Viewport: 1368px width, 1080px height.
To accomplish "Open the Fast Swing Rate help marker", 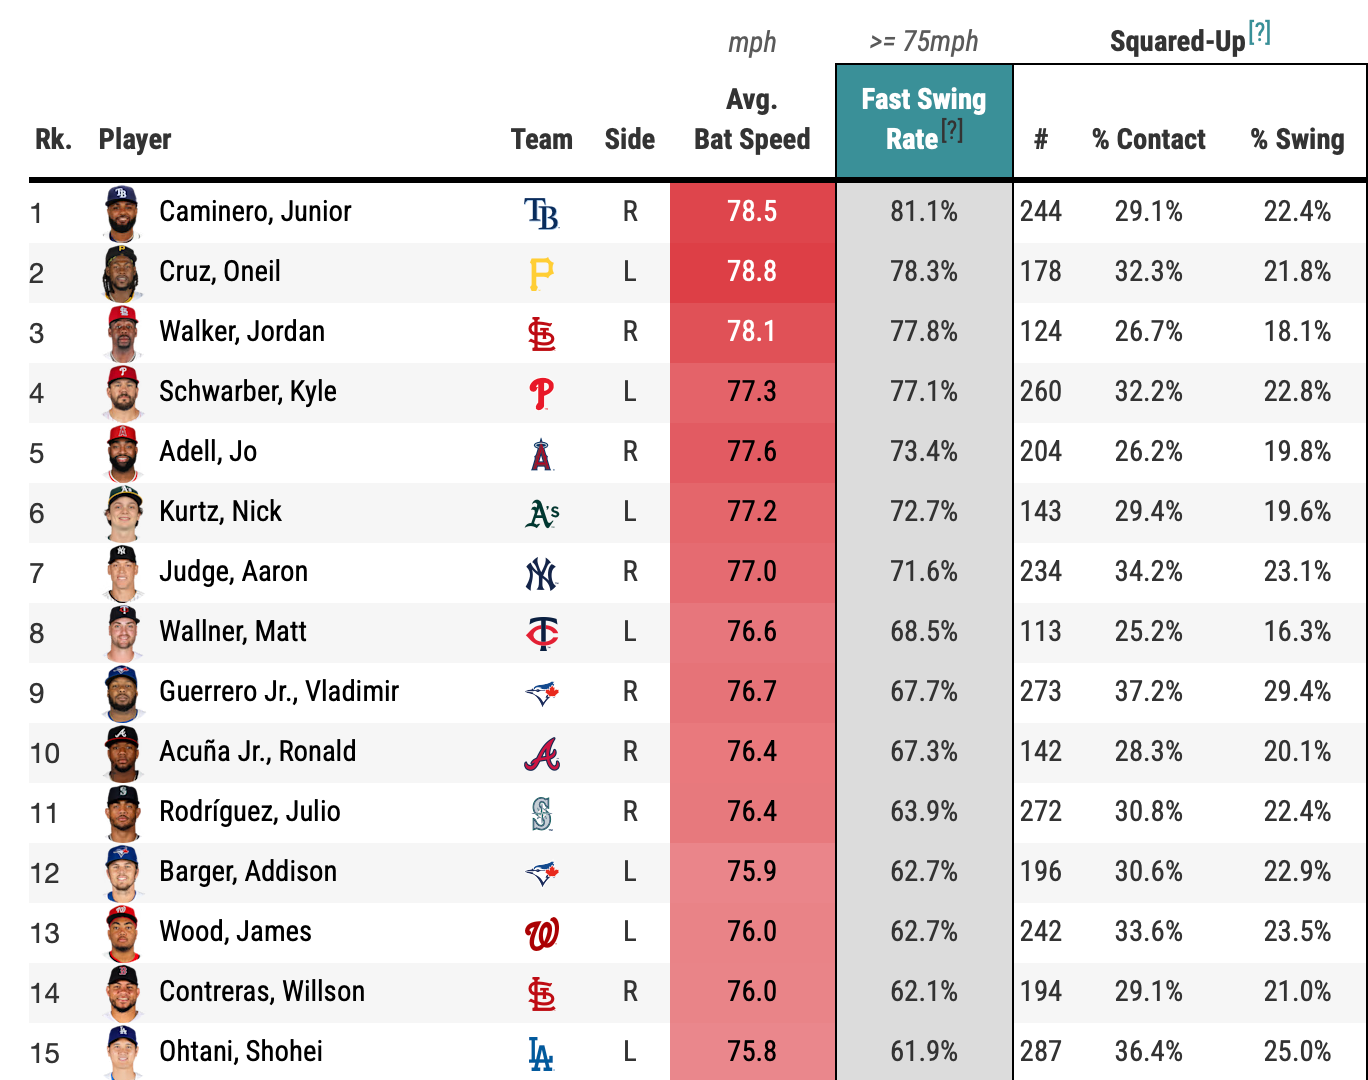I will [952, 131].
